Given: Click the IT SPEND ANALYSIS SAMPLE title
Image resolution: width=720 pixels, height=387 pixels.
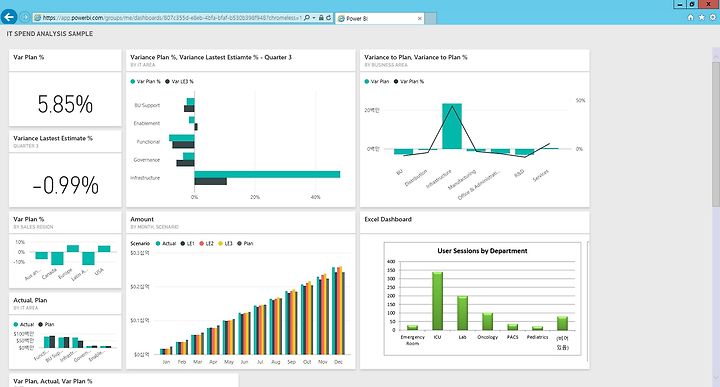Looking at the screenshot, I should [x=50, y=34].
